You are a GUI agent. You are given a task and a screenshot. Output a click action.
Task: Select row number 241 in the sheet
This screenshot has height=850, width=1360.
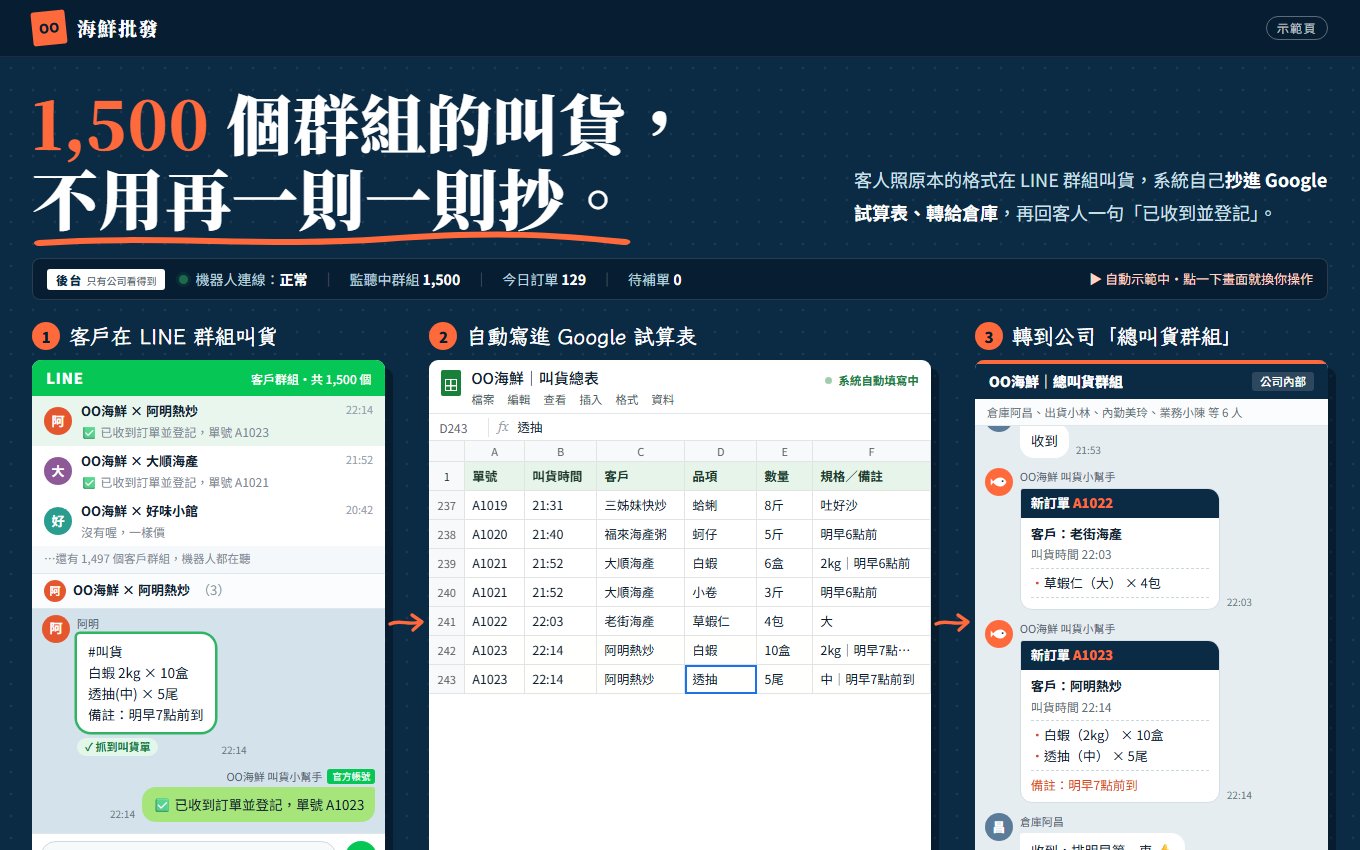click(447, 621)
